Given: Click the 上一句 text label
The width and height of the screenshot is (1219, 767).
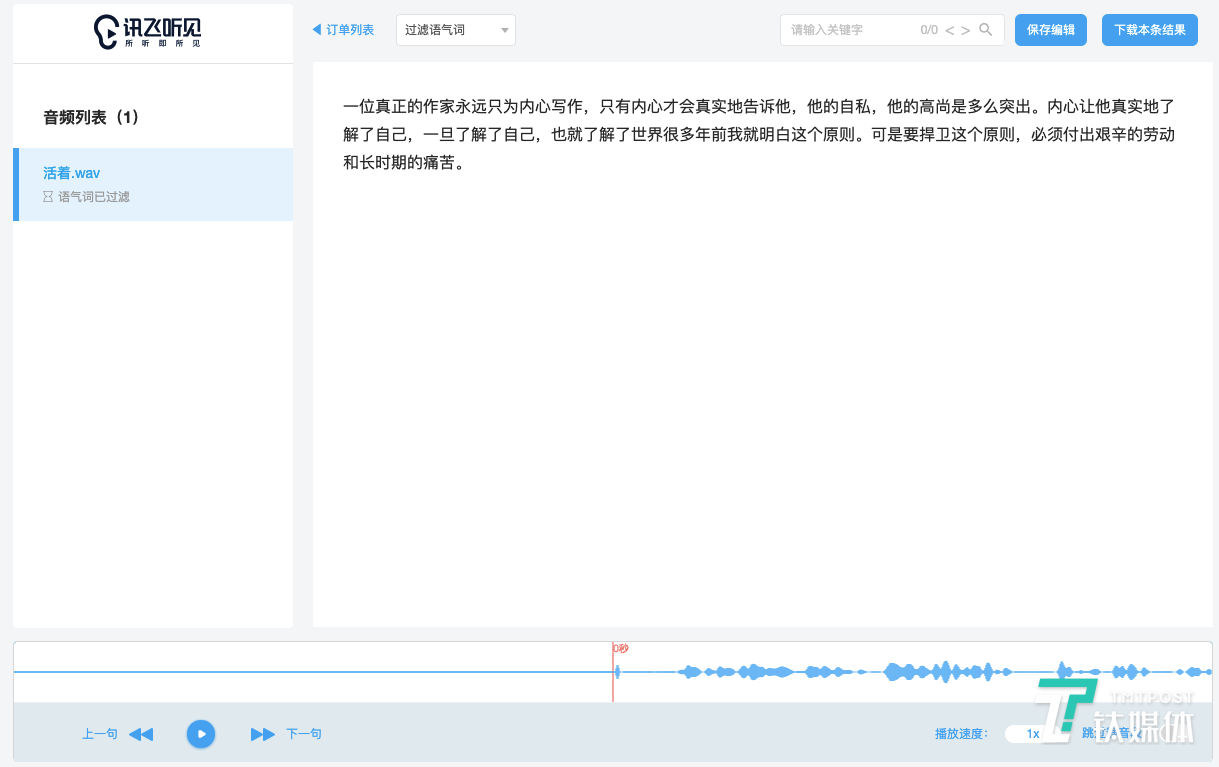Looking at the screenshot, I should coord(99,734).
